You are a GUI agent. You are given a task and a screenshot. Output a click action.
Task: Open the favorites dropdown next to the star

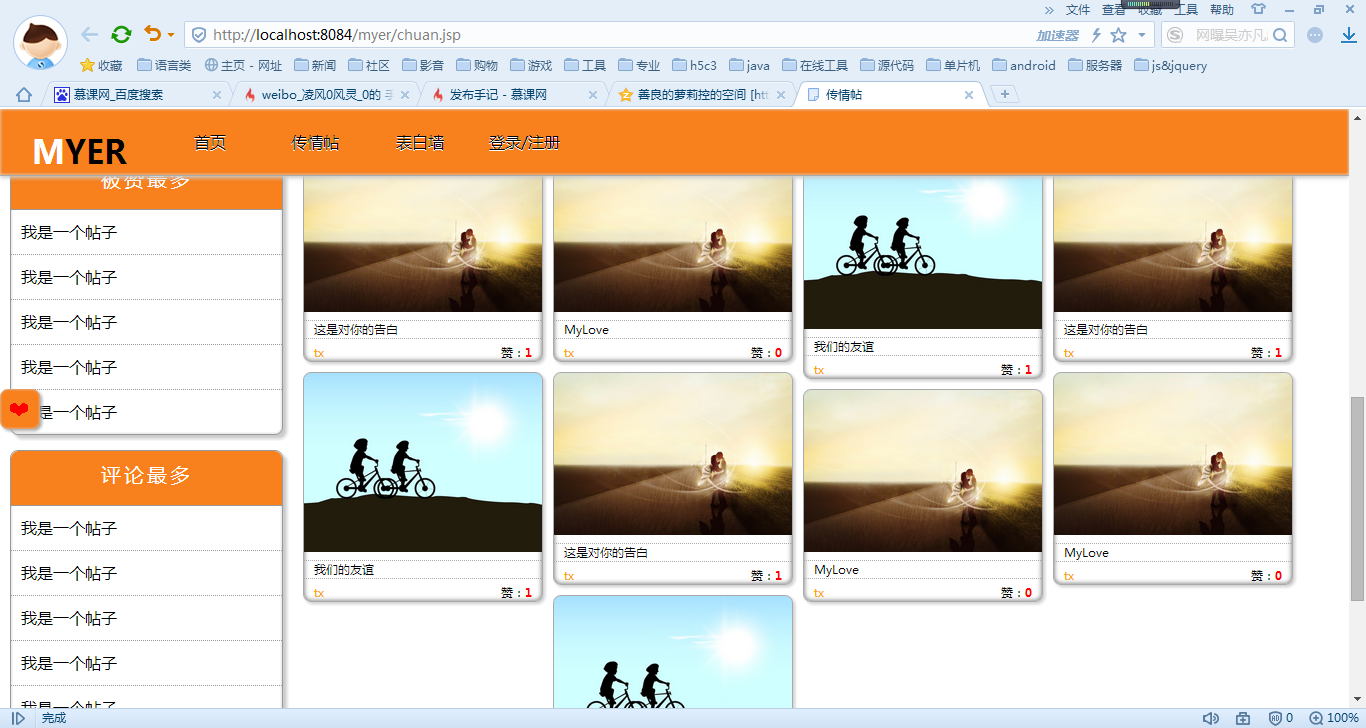point(1143,33)
